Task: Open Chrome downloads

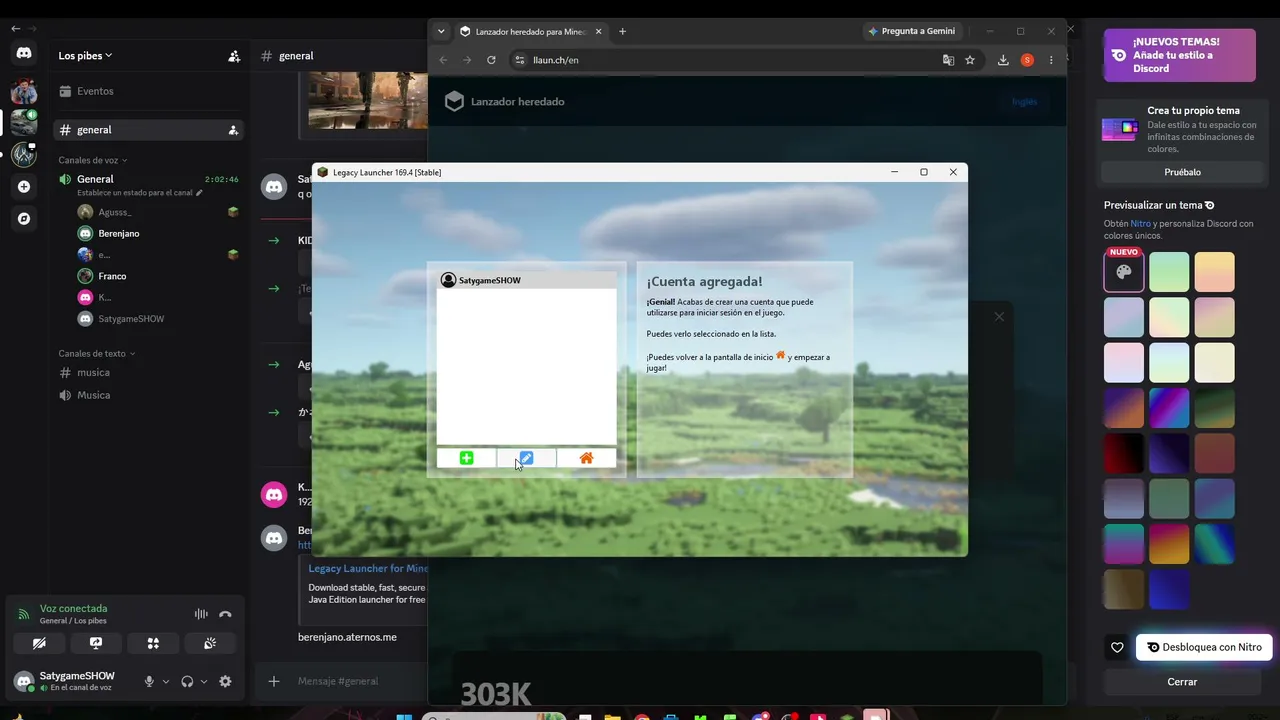Action: 1003,60
